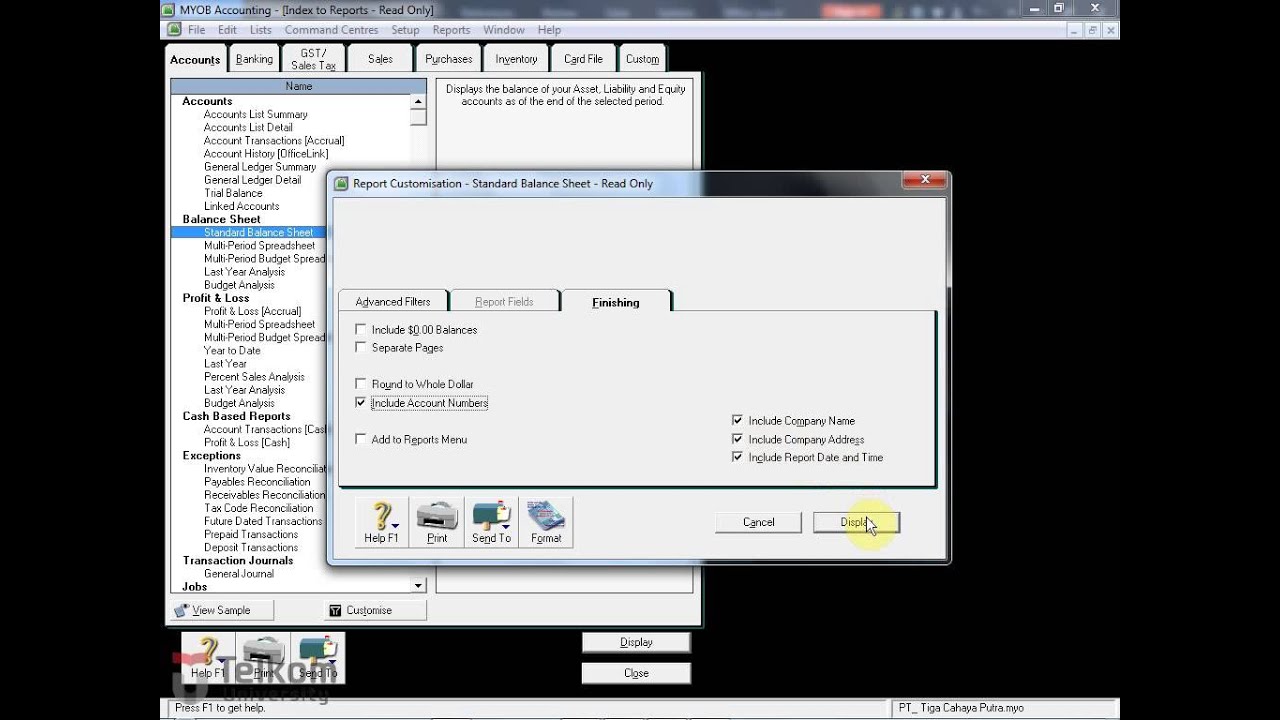1280x720 pixels.
Task: Open the Window menu
Action: 504,30
